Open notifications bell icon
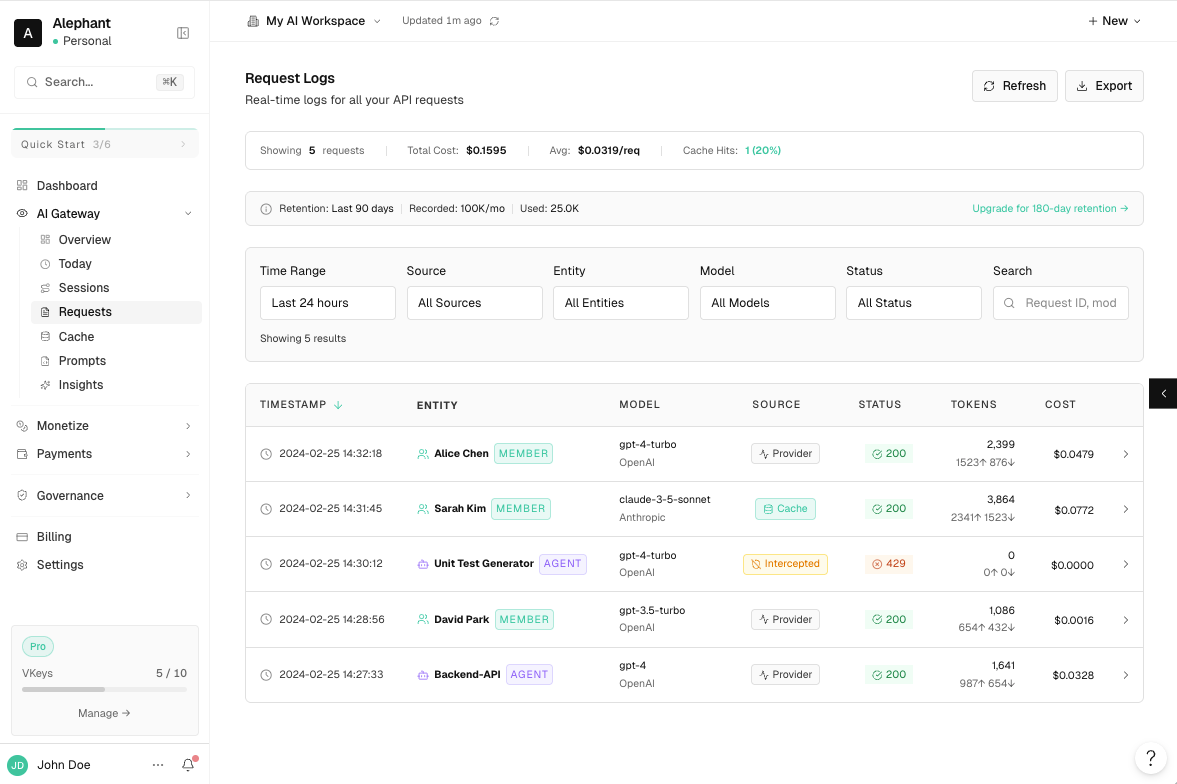 coord(188,764)
